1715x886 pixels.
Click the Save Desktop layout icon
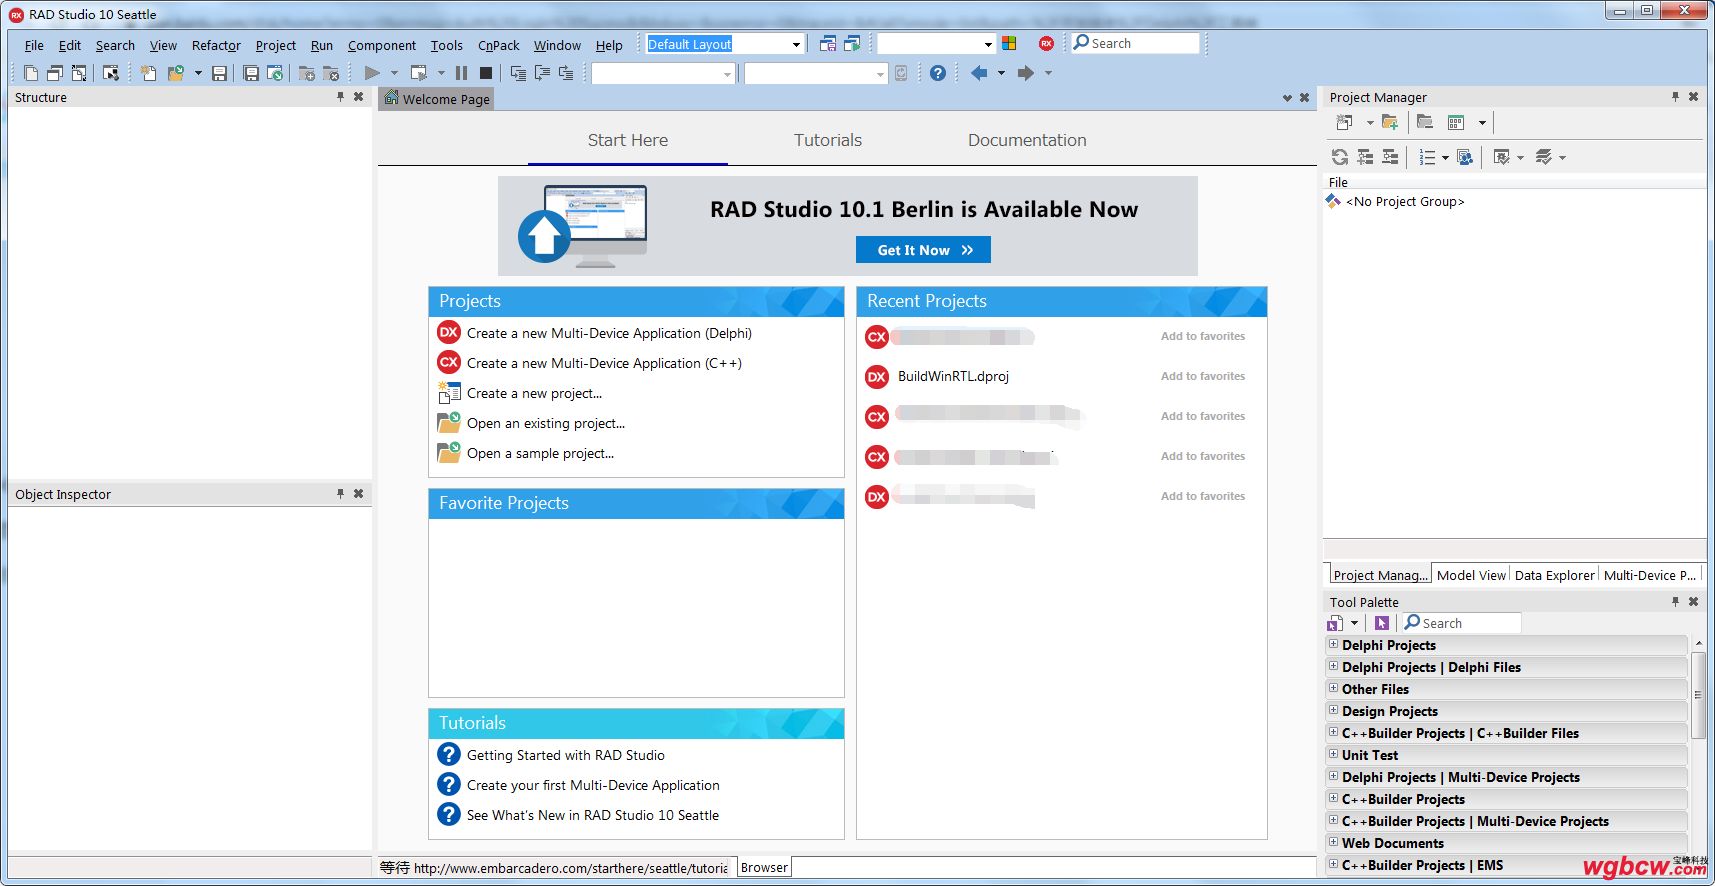pos(828,43)
